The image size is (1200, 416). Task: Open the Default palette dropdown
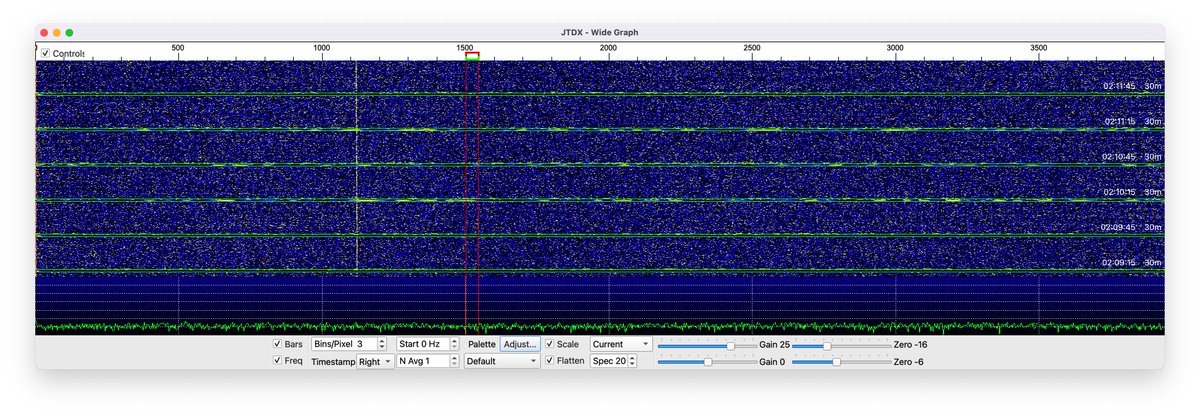tap(502, 361)
